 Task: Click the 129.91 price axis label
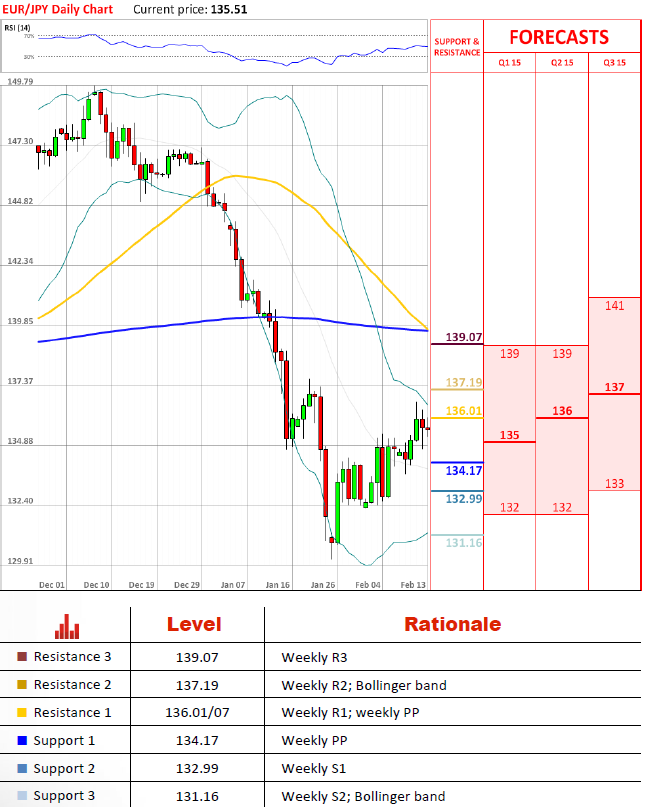20,560
